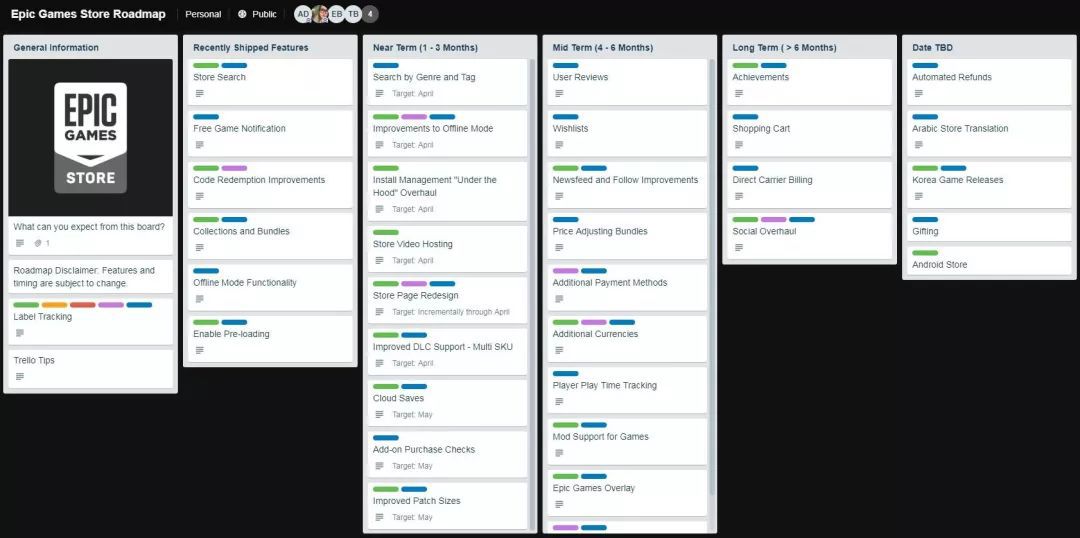This screenshot has height=538, width=1080.
Task: Click the member photo avatar
Action: click(x=320, y=14)
